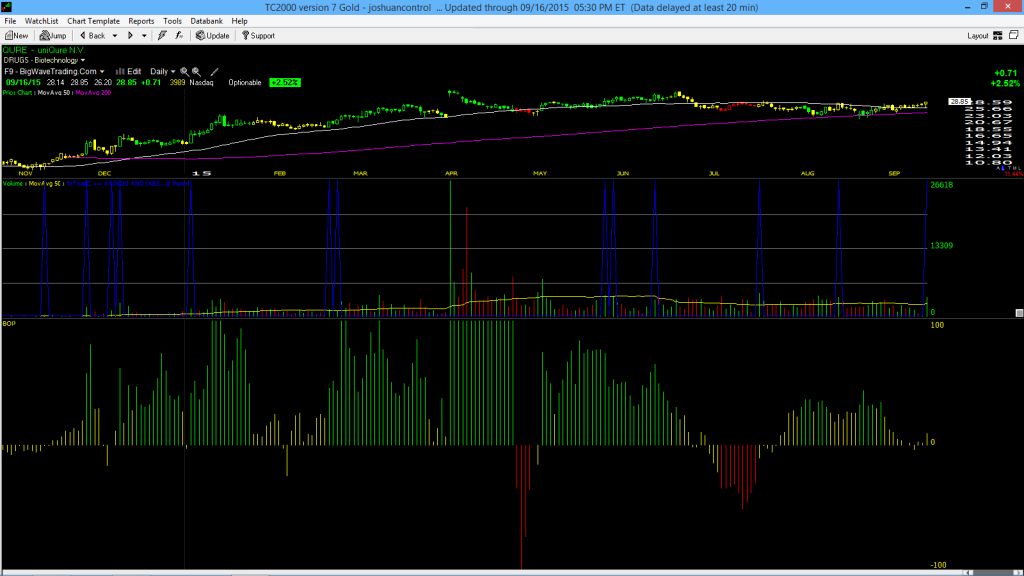This screenshot has width=1024, height=576.
Task: Click the Optionable label
Action: 245,82
